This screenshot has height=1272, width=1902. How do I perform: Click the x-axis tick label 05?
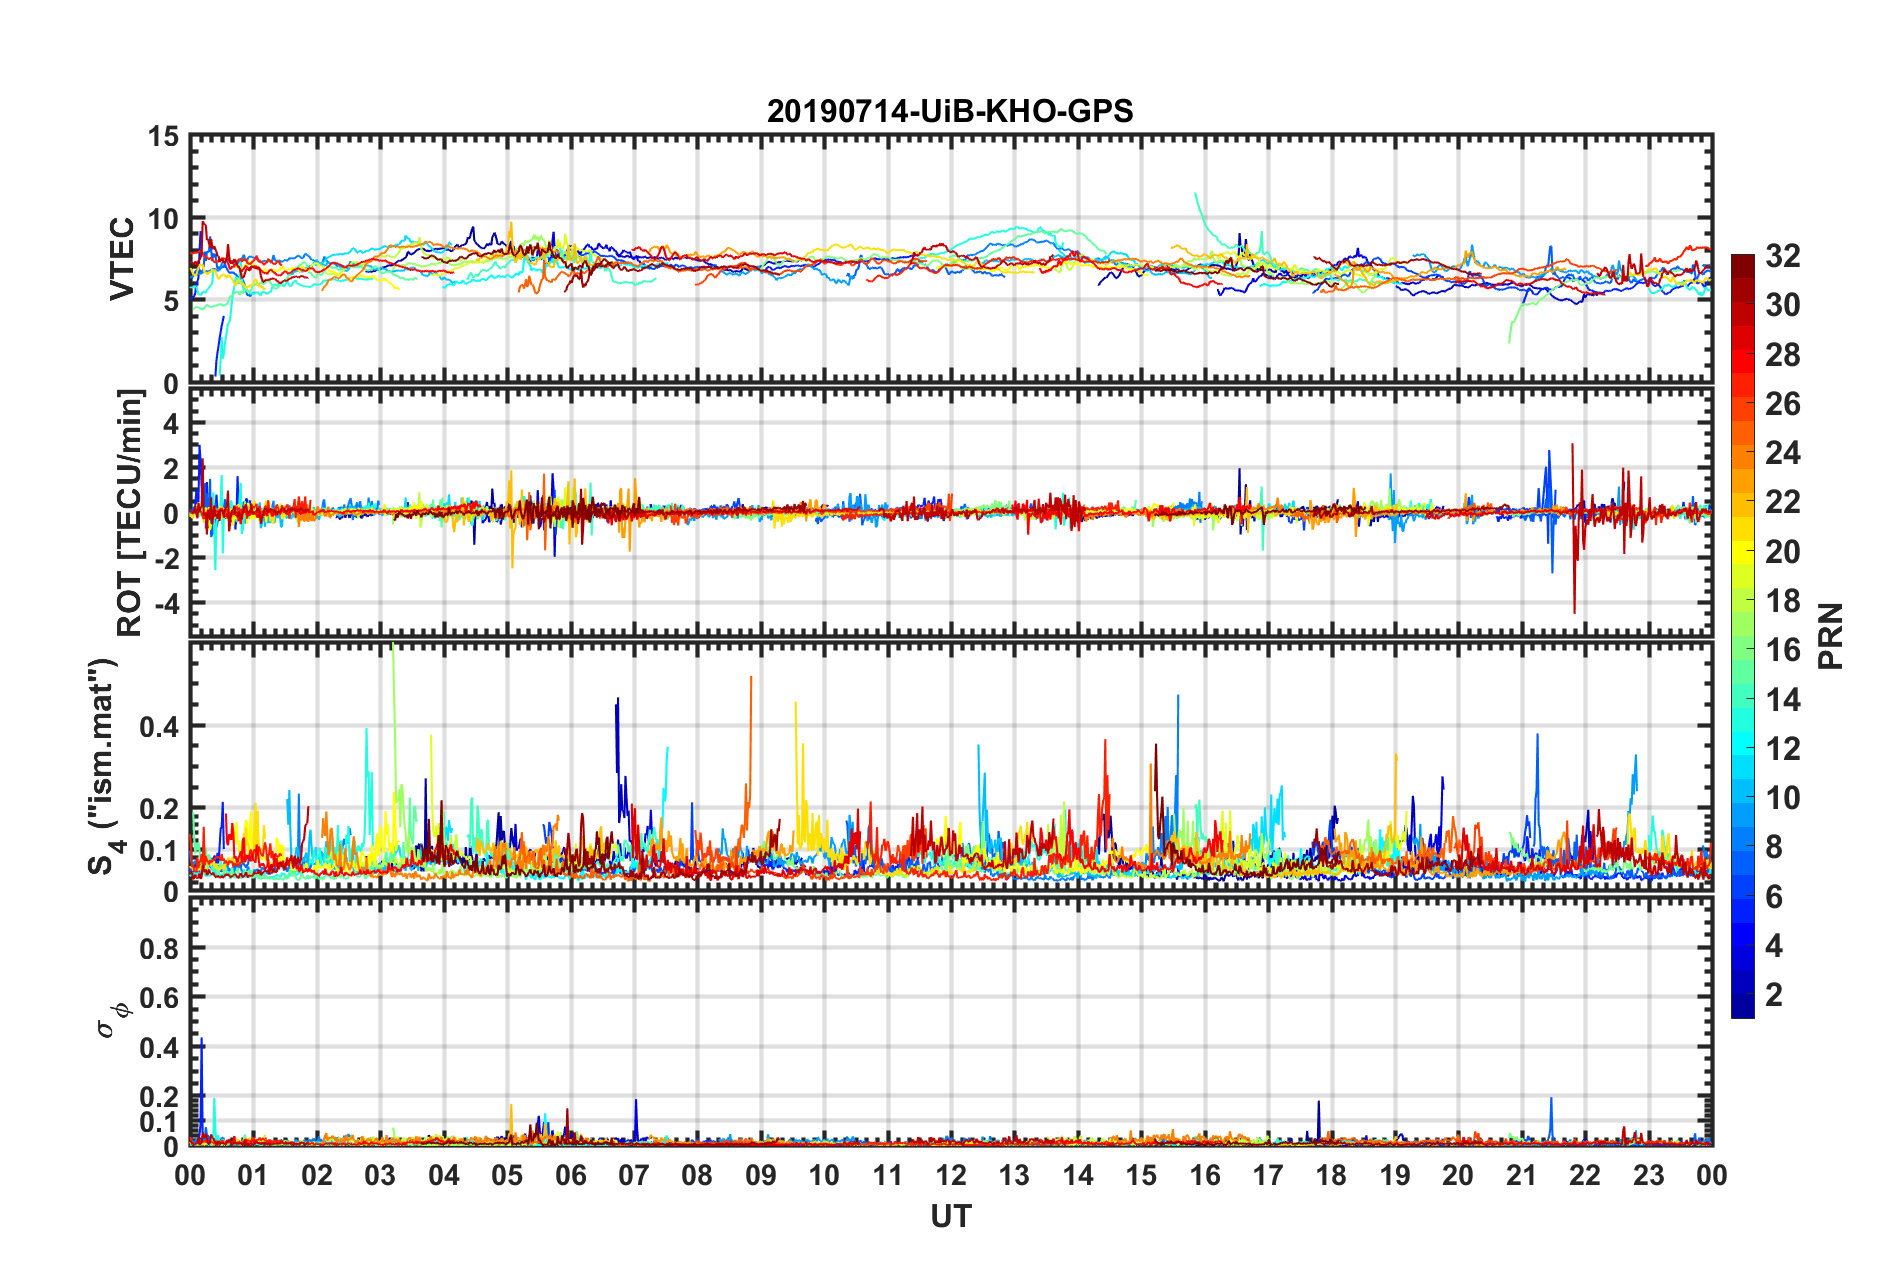pyautogui.click(x=507, y=1175)
